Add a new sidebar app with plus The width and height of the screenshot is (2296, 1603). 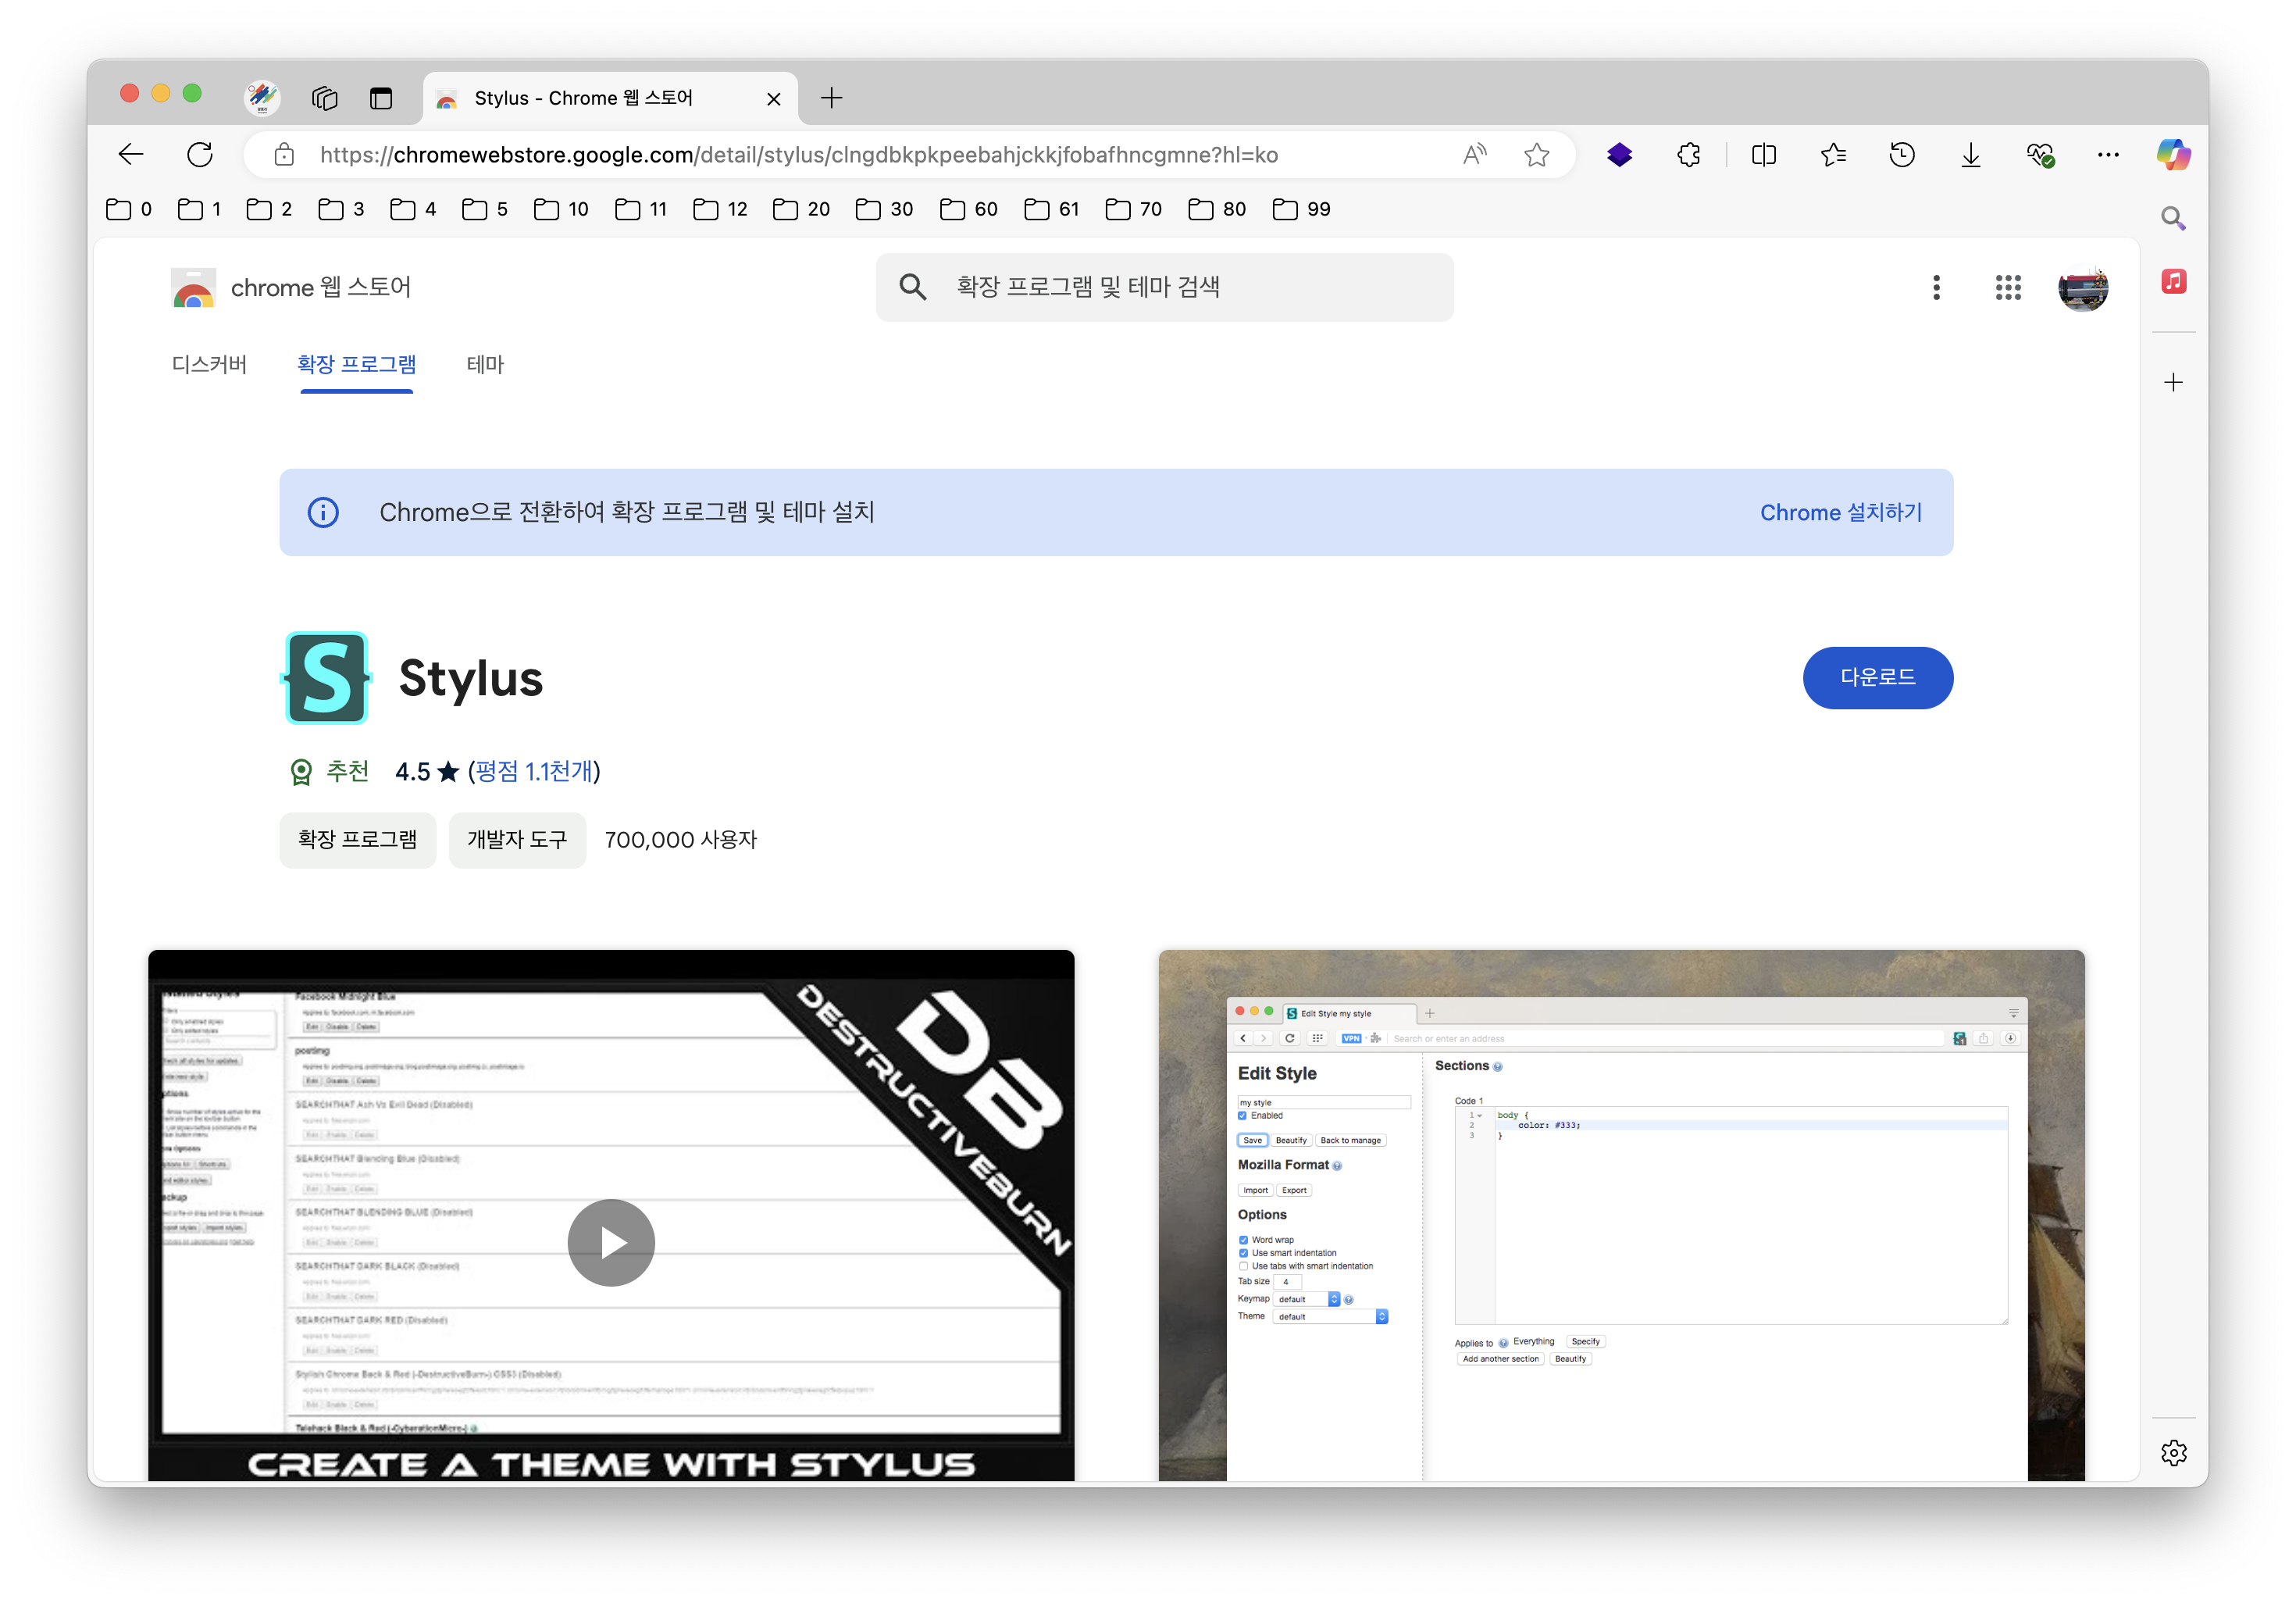(2173, 382)
